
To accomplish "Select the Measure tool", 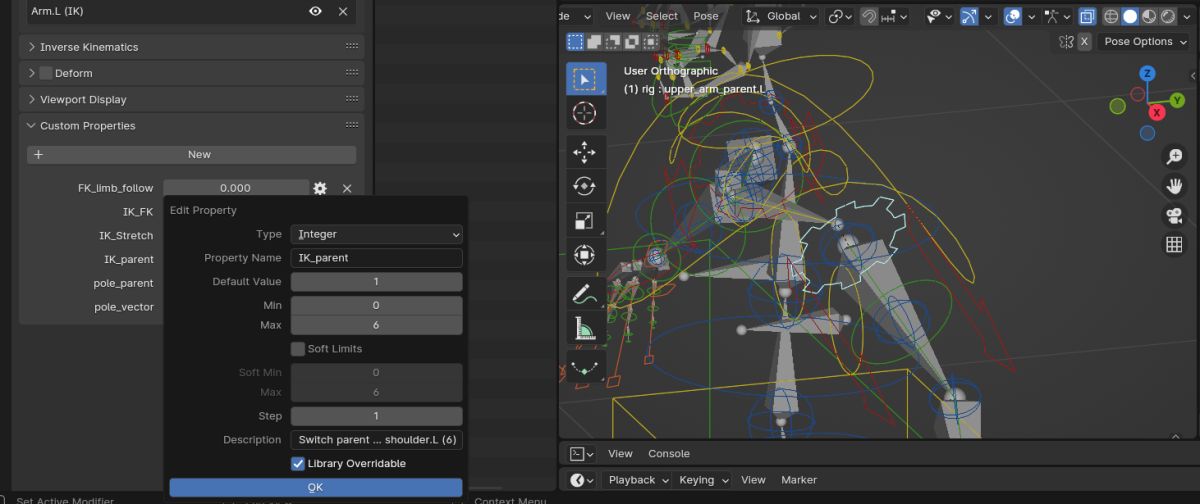I will (584, 327).
